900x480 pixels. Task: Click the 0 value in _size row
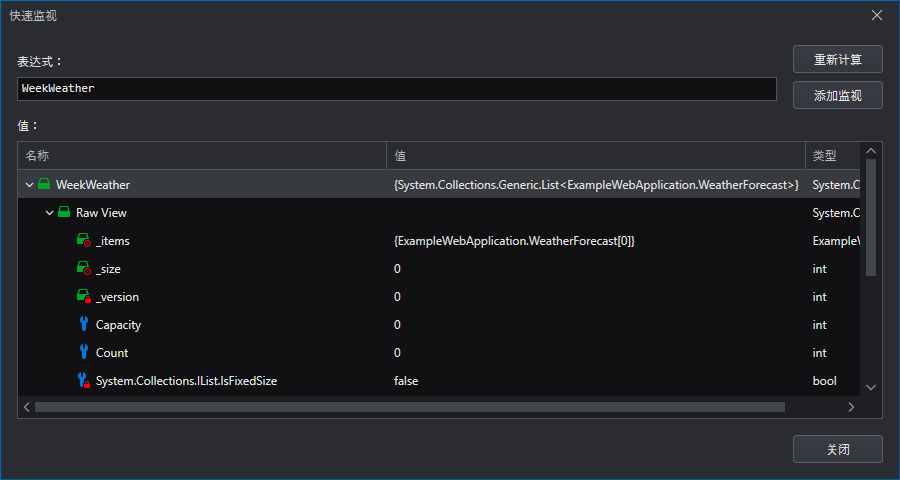coord(397,269)
